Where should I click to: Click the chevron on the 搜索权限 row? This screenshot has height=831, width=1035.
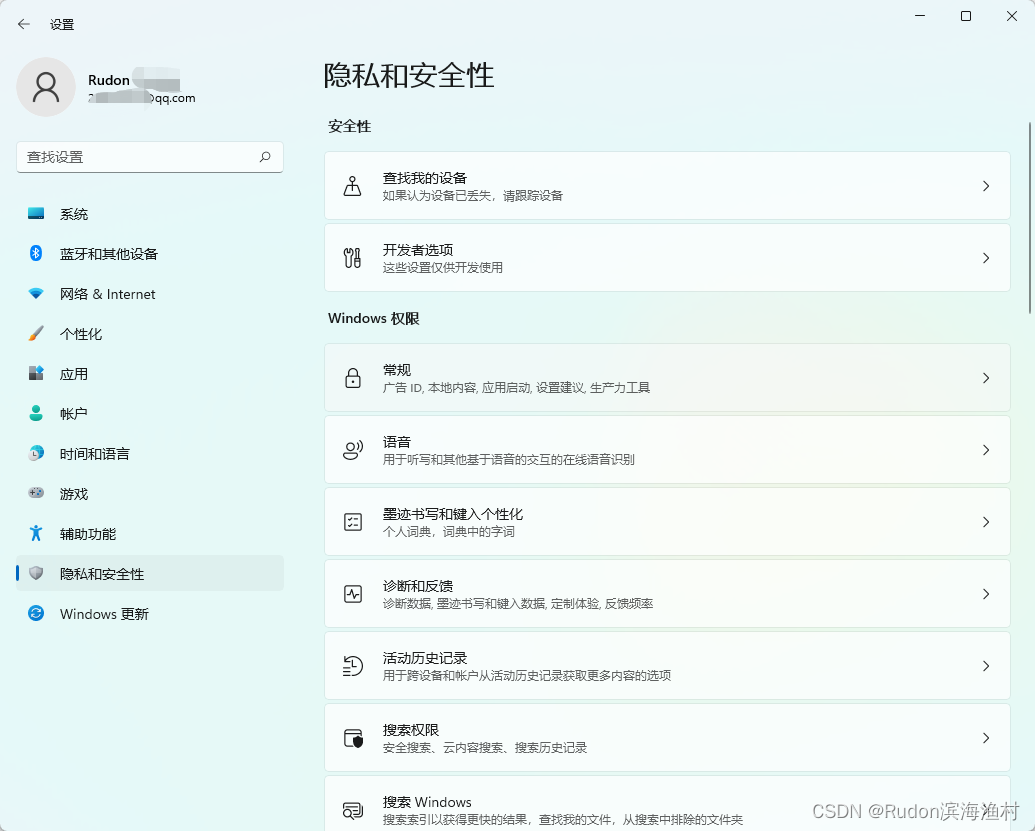[985, 738]
